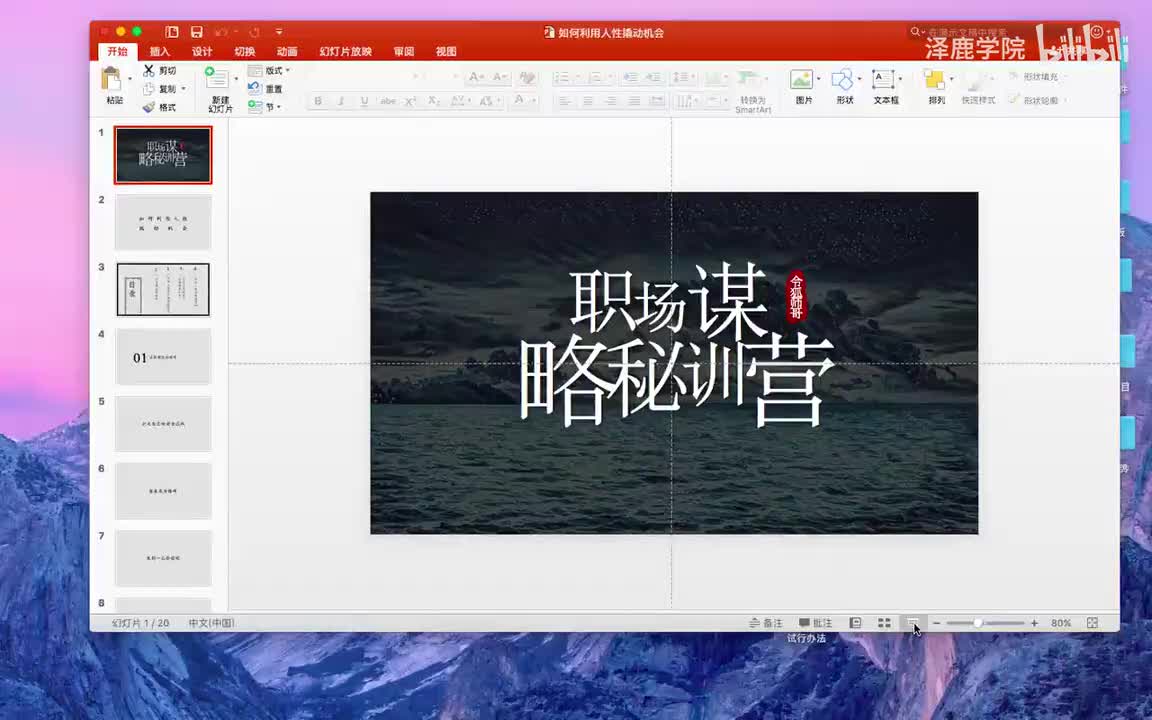
Task: Click Convert to SmartArt (转换为SmartArt) icon
Action: (x=749, y=79)
